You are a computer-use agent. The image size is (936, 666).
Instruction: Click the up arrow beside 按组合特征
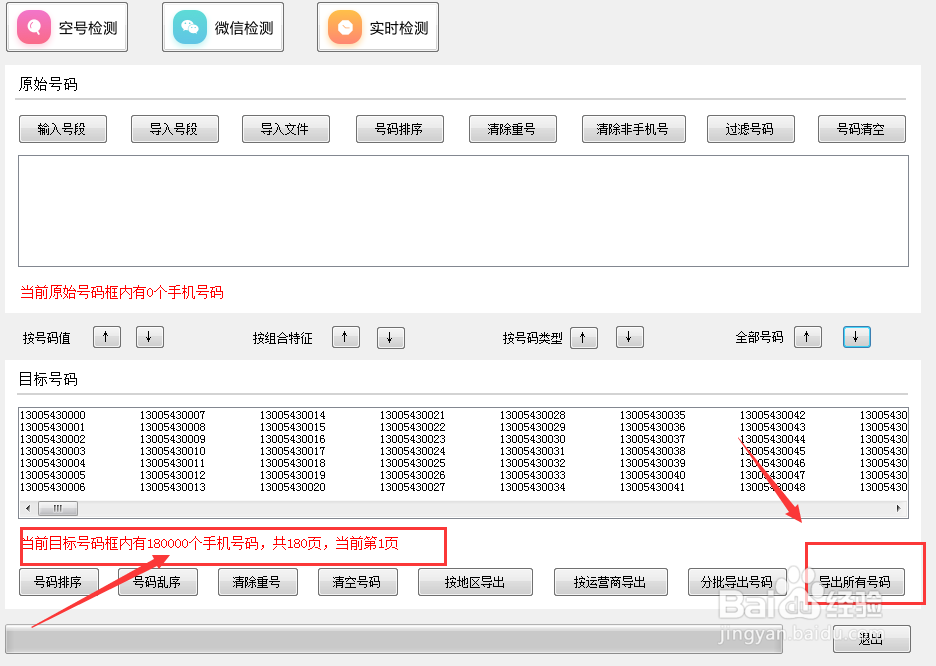[x=345, y=337]
